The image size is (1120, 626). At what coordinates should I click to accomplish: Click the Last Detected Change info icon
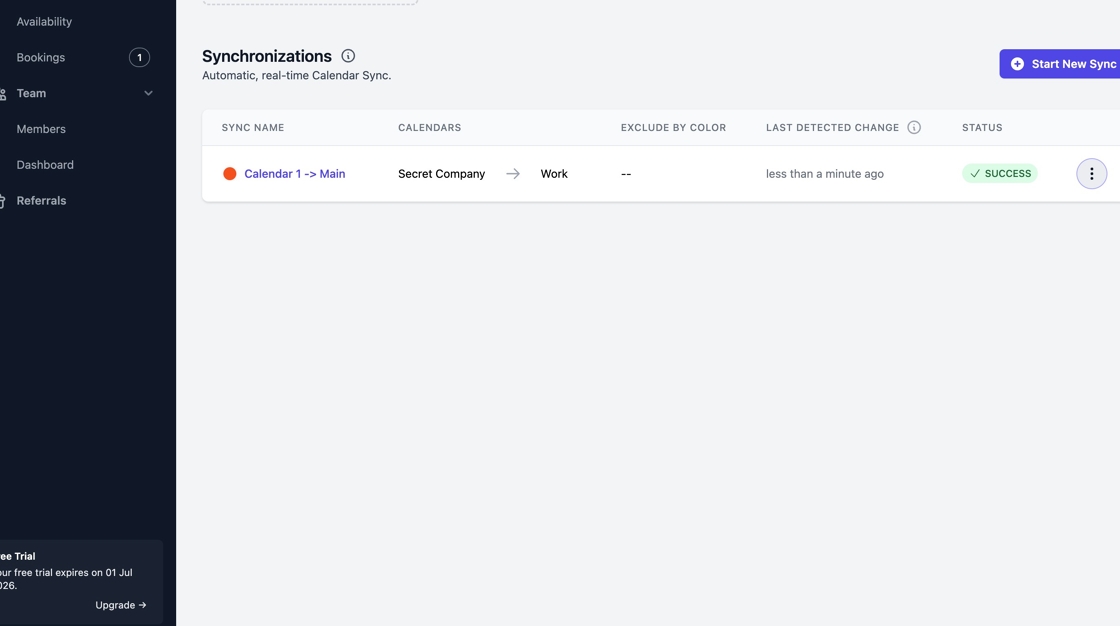coord(914,128)
